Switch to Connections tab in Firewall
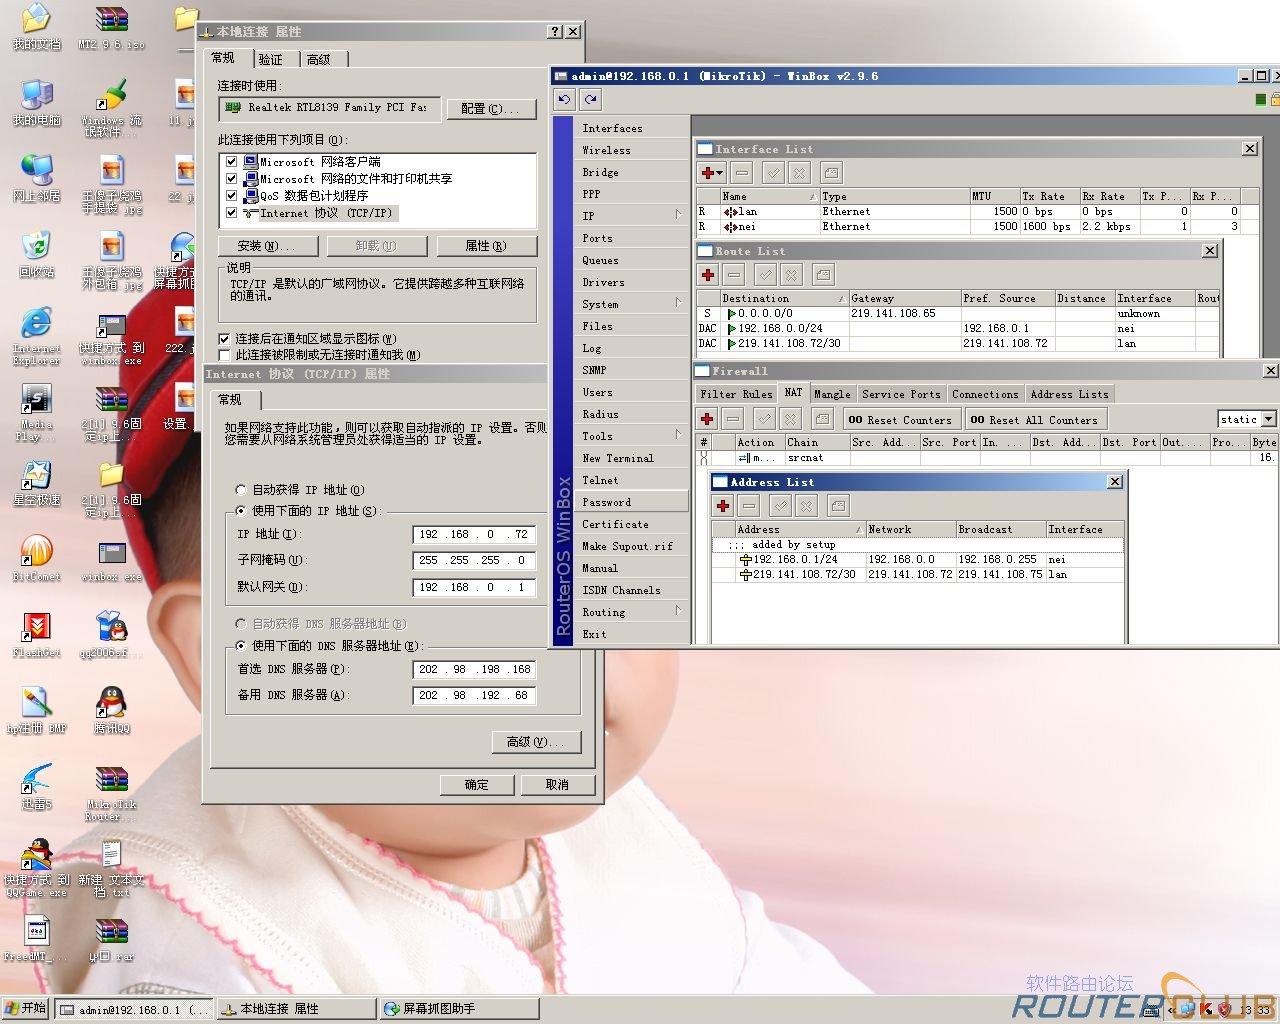Viewport: 1280px width, 1024px height. click(985, 394)
